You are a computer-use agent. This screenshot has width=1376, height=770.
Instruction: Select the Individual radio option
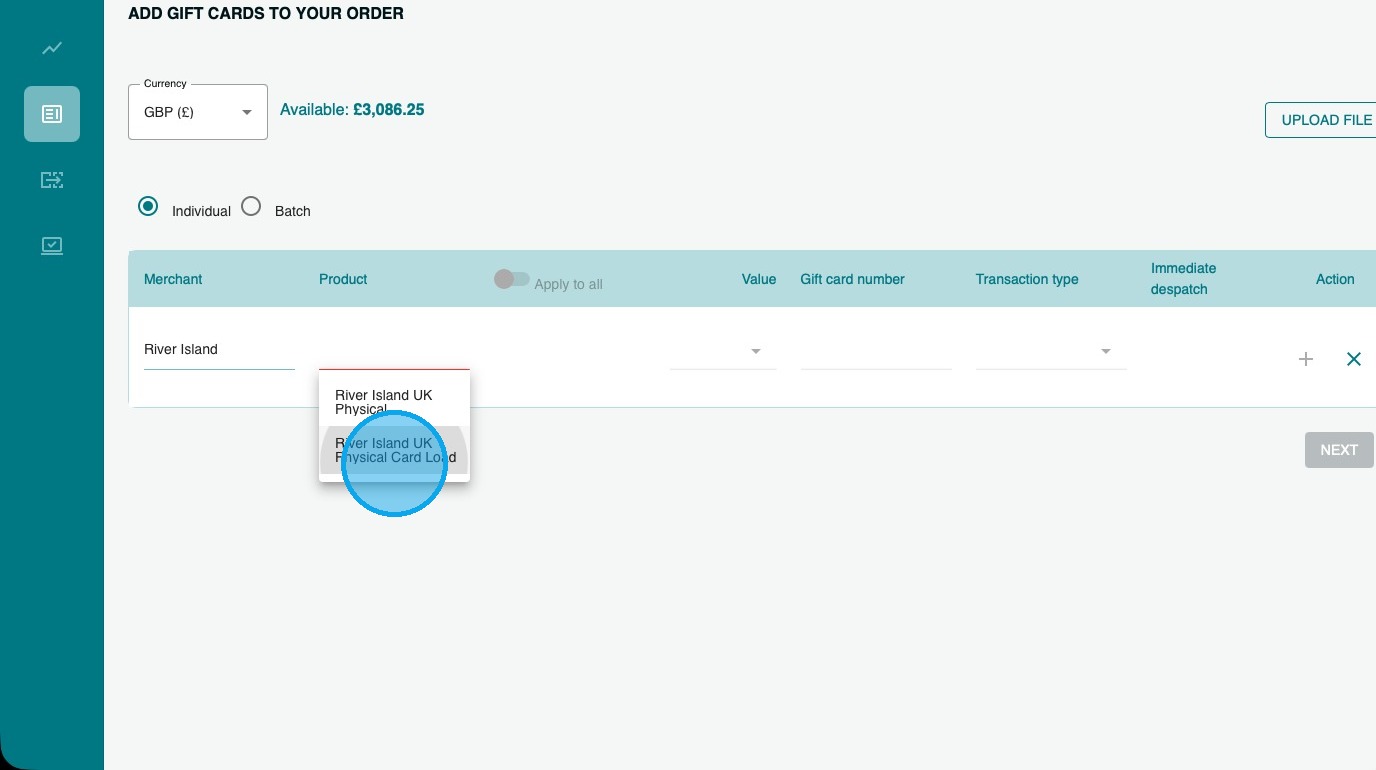148,207
